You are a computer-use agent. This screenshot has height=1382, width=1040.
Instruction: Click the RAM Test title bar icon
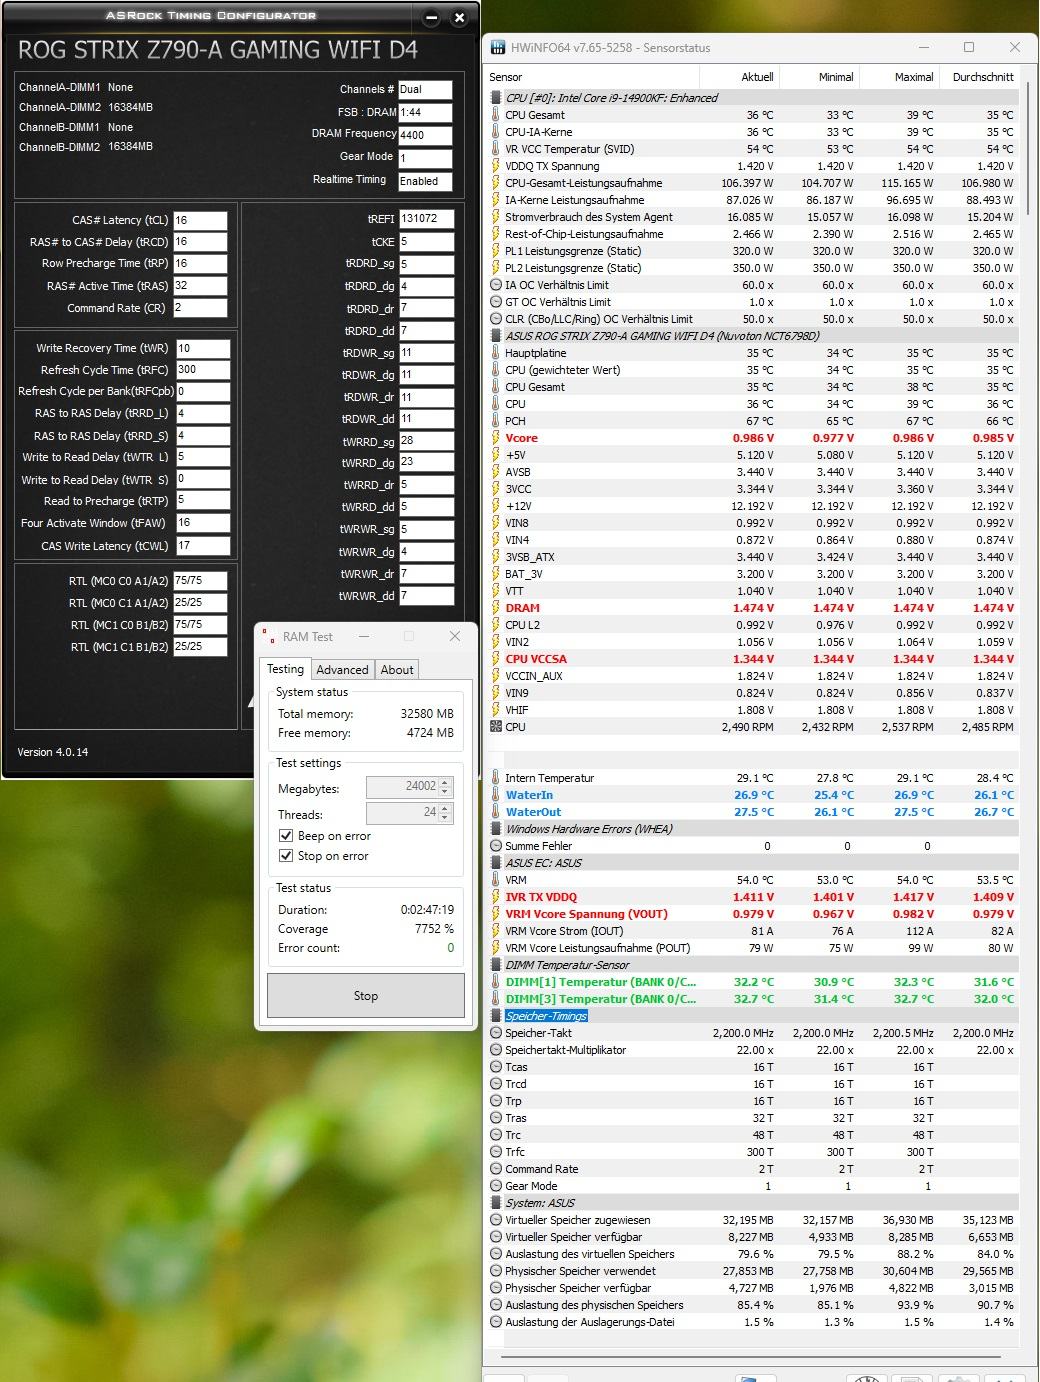pyautogui.click(x=268, y=637)
